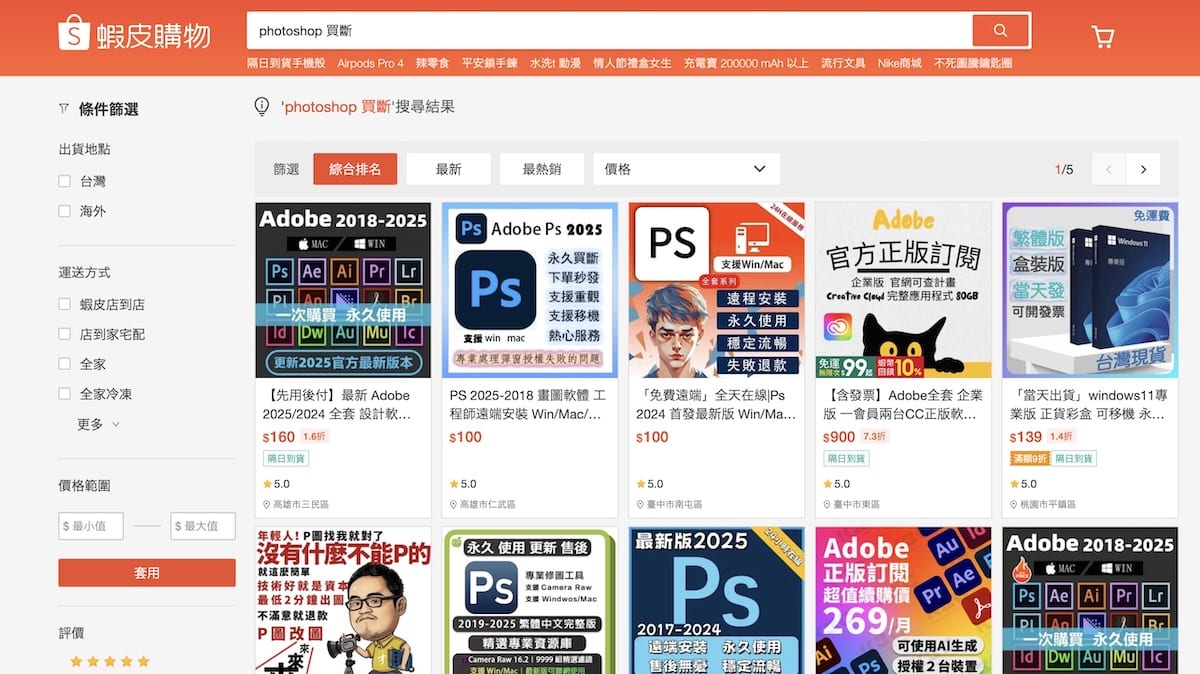Click the 套用 apply button
Screen dimensions: 1200x674
[x=146, y=573]
